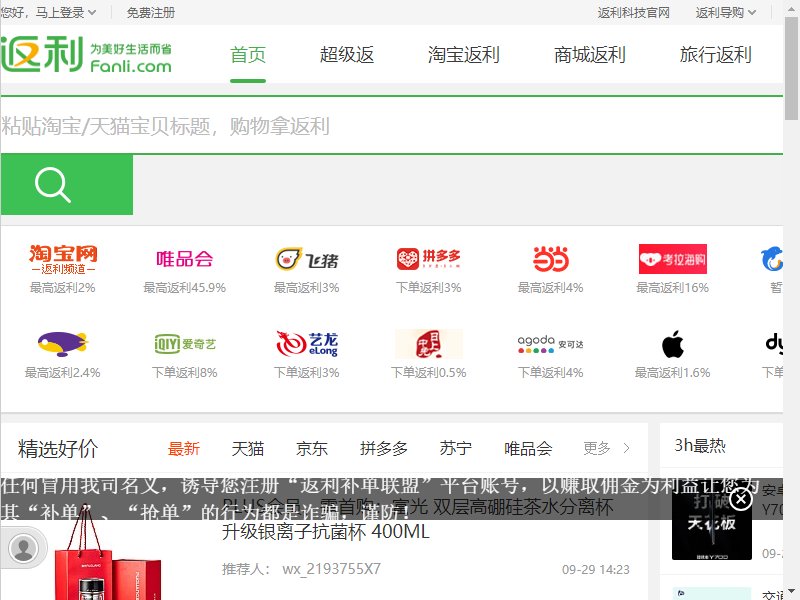The height and width of the screenshot is (600, 800).
Task: Click the 最高返利3% text under 飞猪
Action: tap(307, 288)
